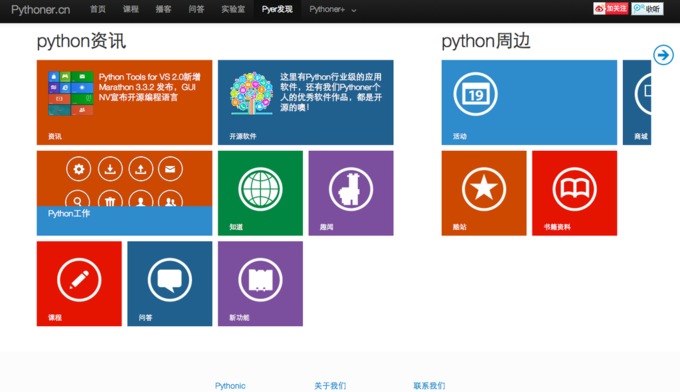Open the 关于我们 footer link
The height and width of the screenshot is (392, 680).
(x=330, y=385)
